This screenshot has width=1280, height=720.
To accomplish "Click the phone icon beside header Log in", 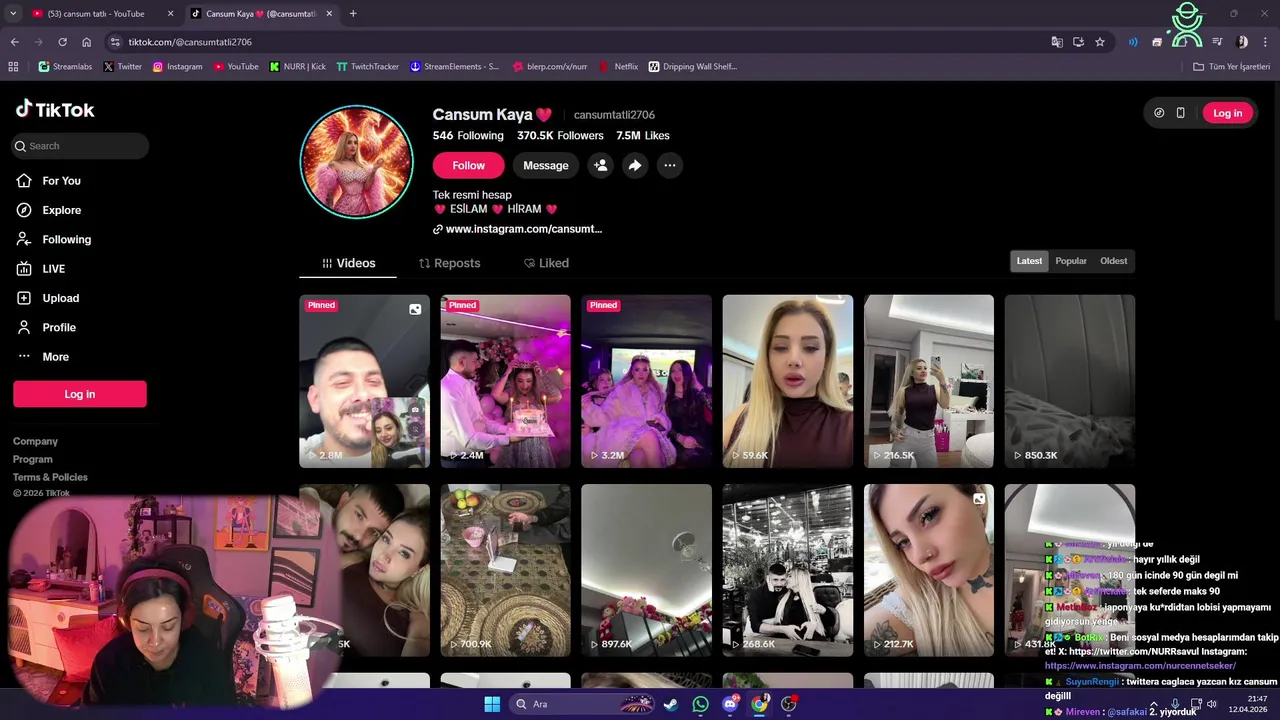I will coord(1180,113).
